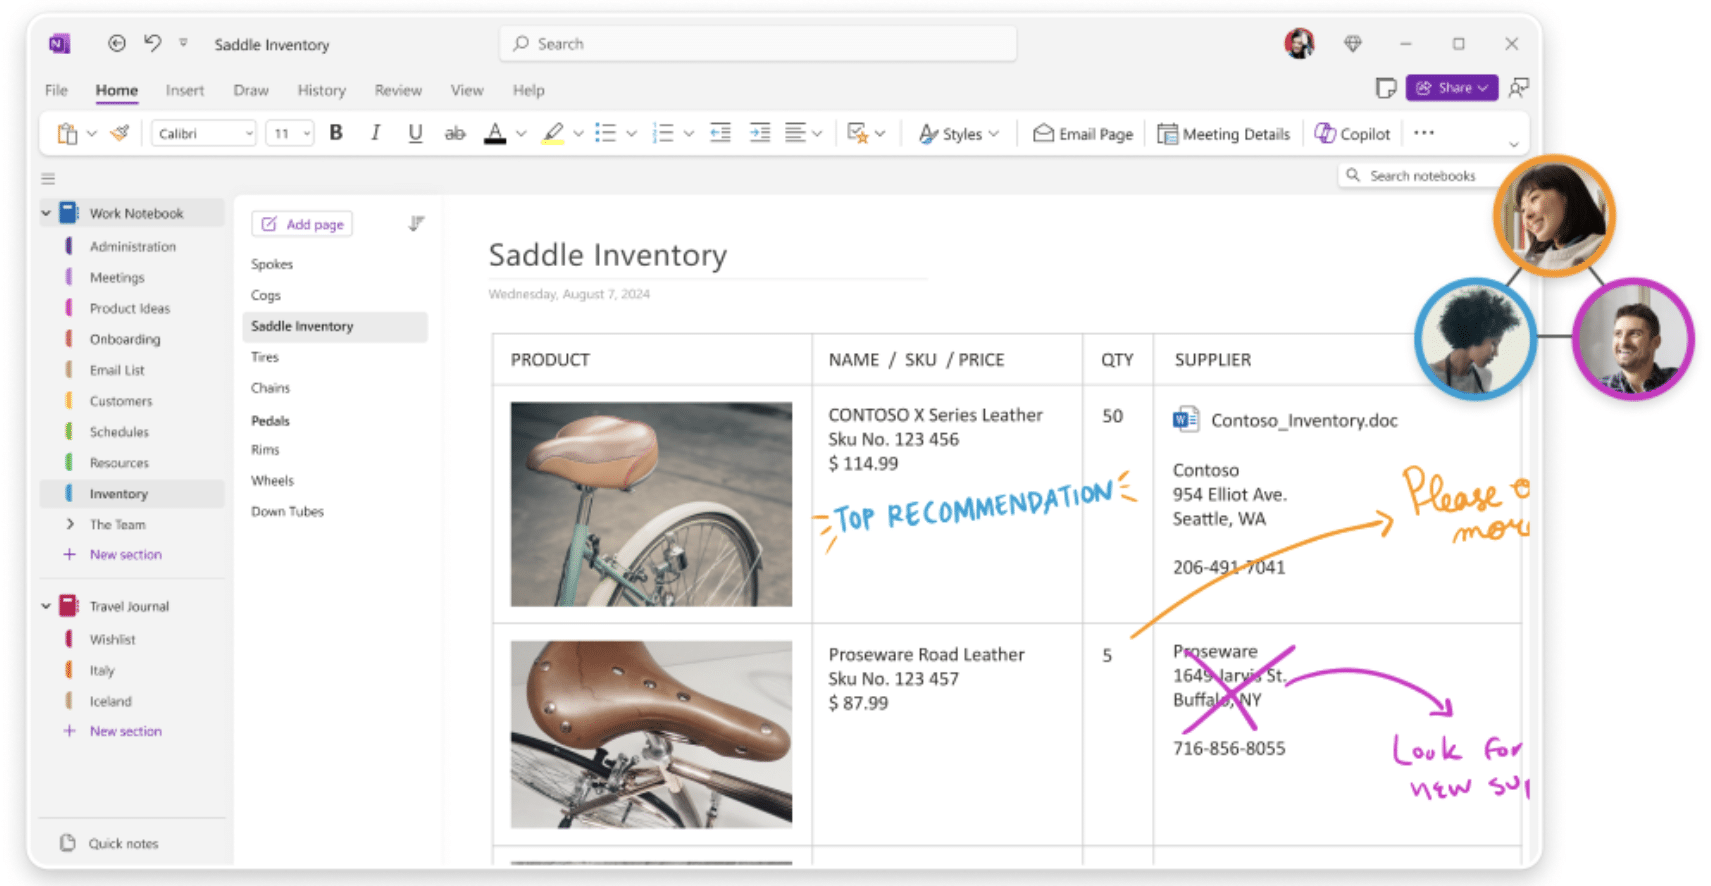Open the File menu
1711x886 pixels.
pyautogui.click(x=56, y=90)
